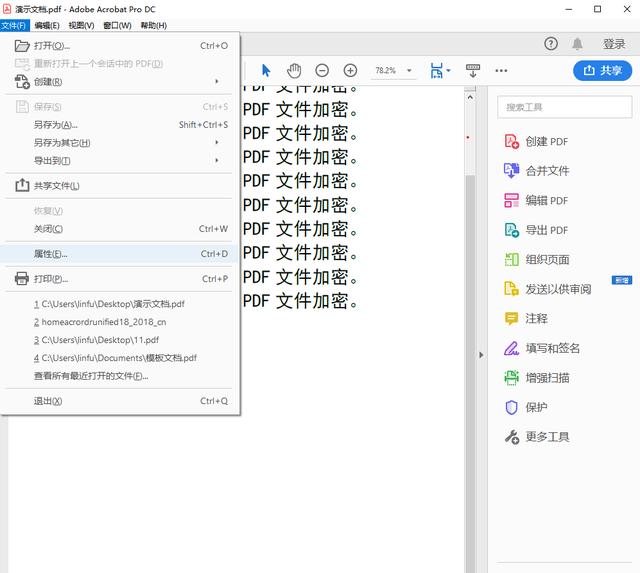Open the more tools ellipsis
This screenshot has height=573, width=640.
click(501, 71)
